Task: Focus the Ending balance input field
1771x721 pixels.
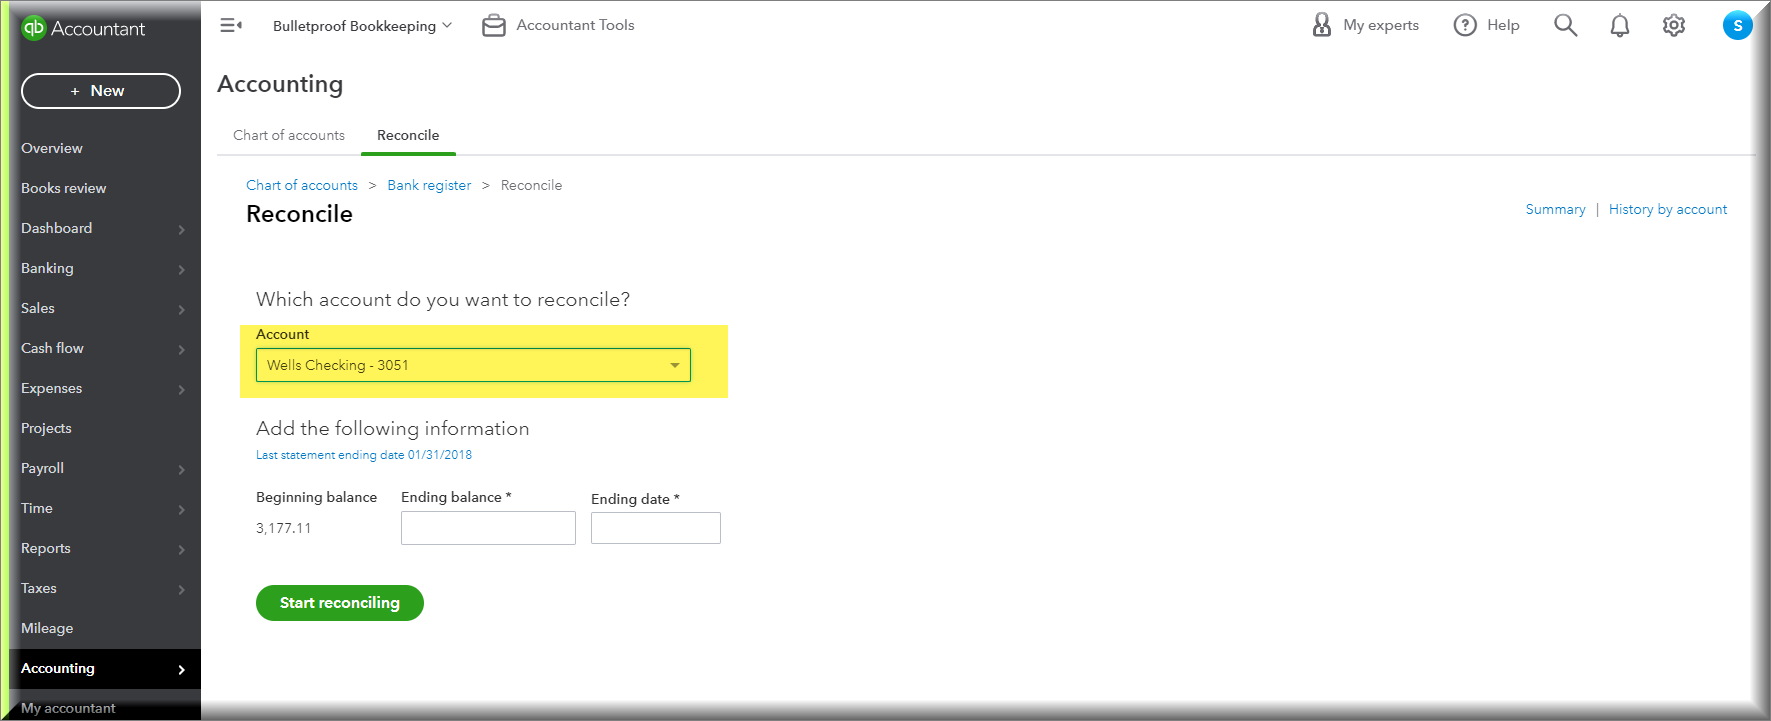Action: click(488, 528)
